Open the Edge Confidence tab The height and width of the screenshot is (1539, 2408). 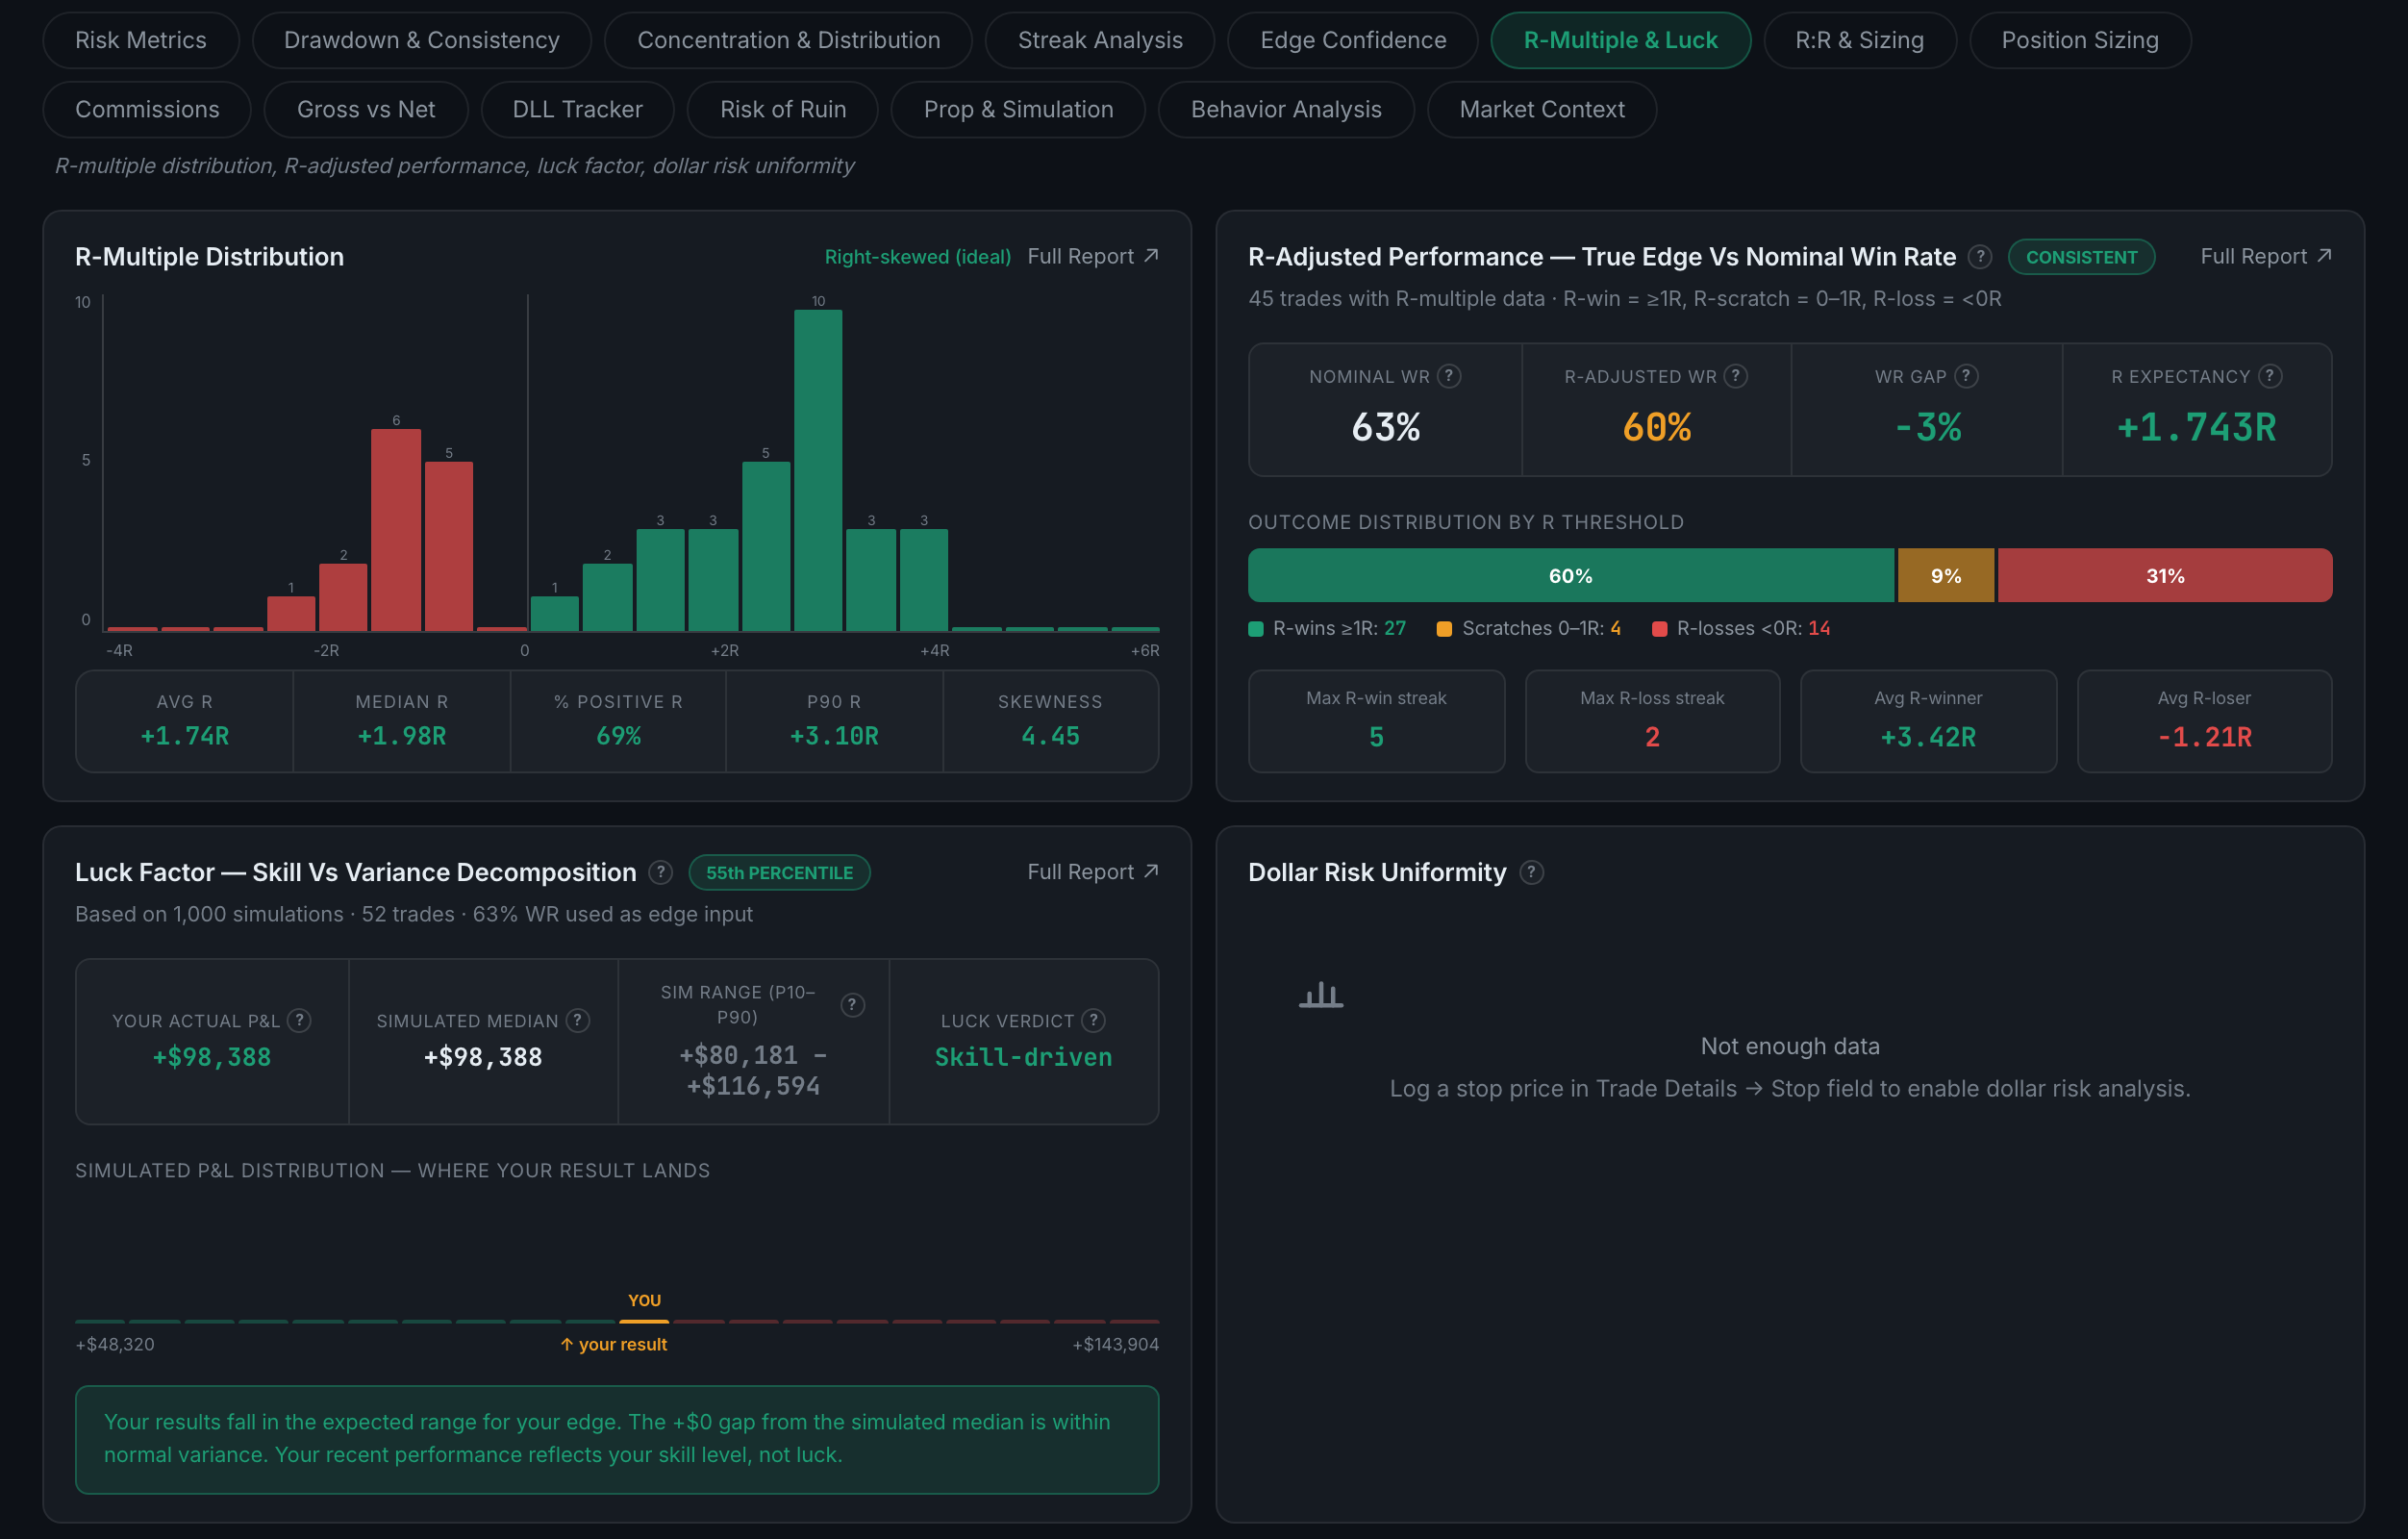click(1352, 40)
